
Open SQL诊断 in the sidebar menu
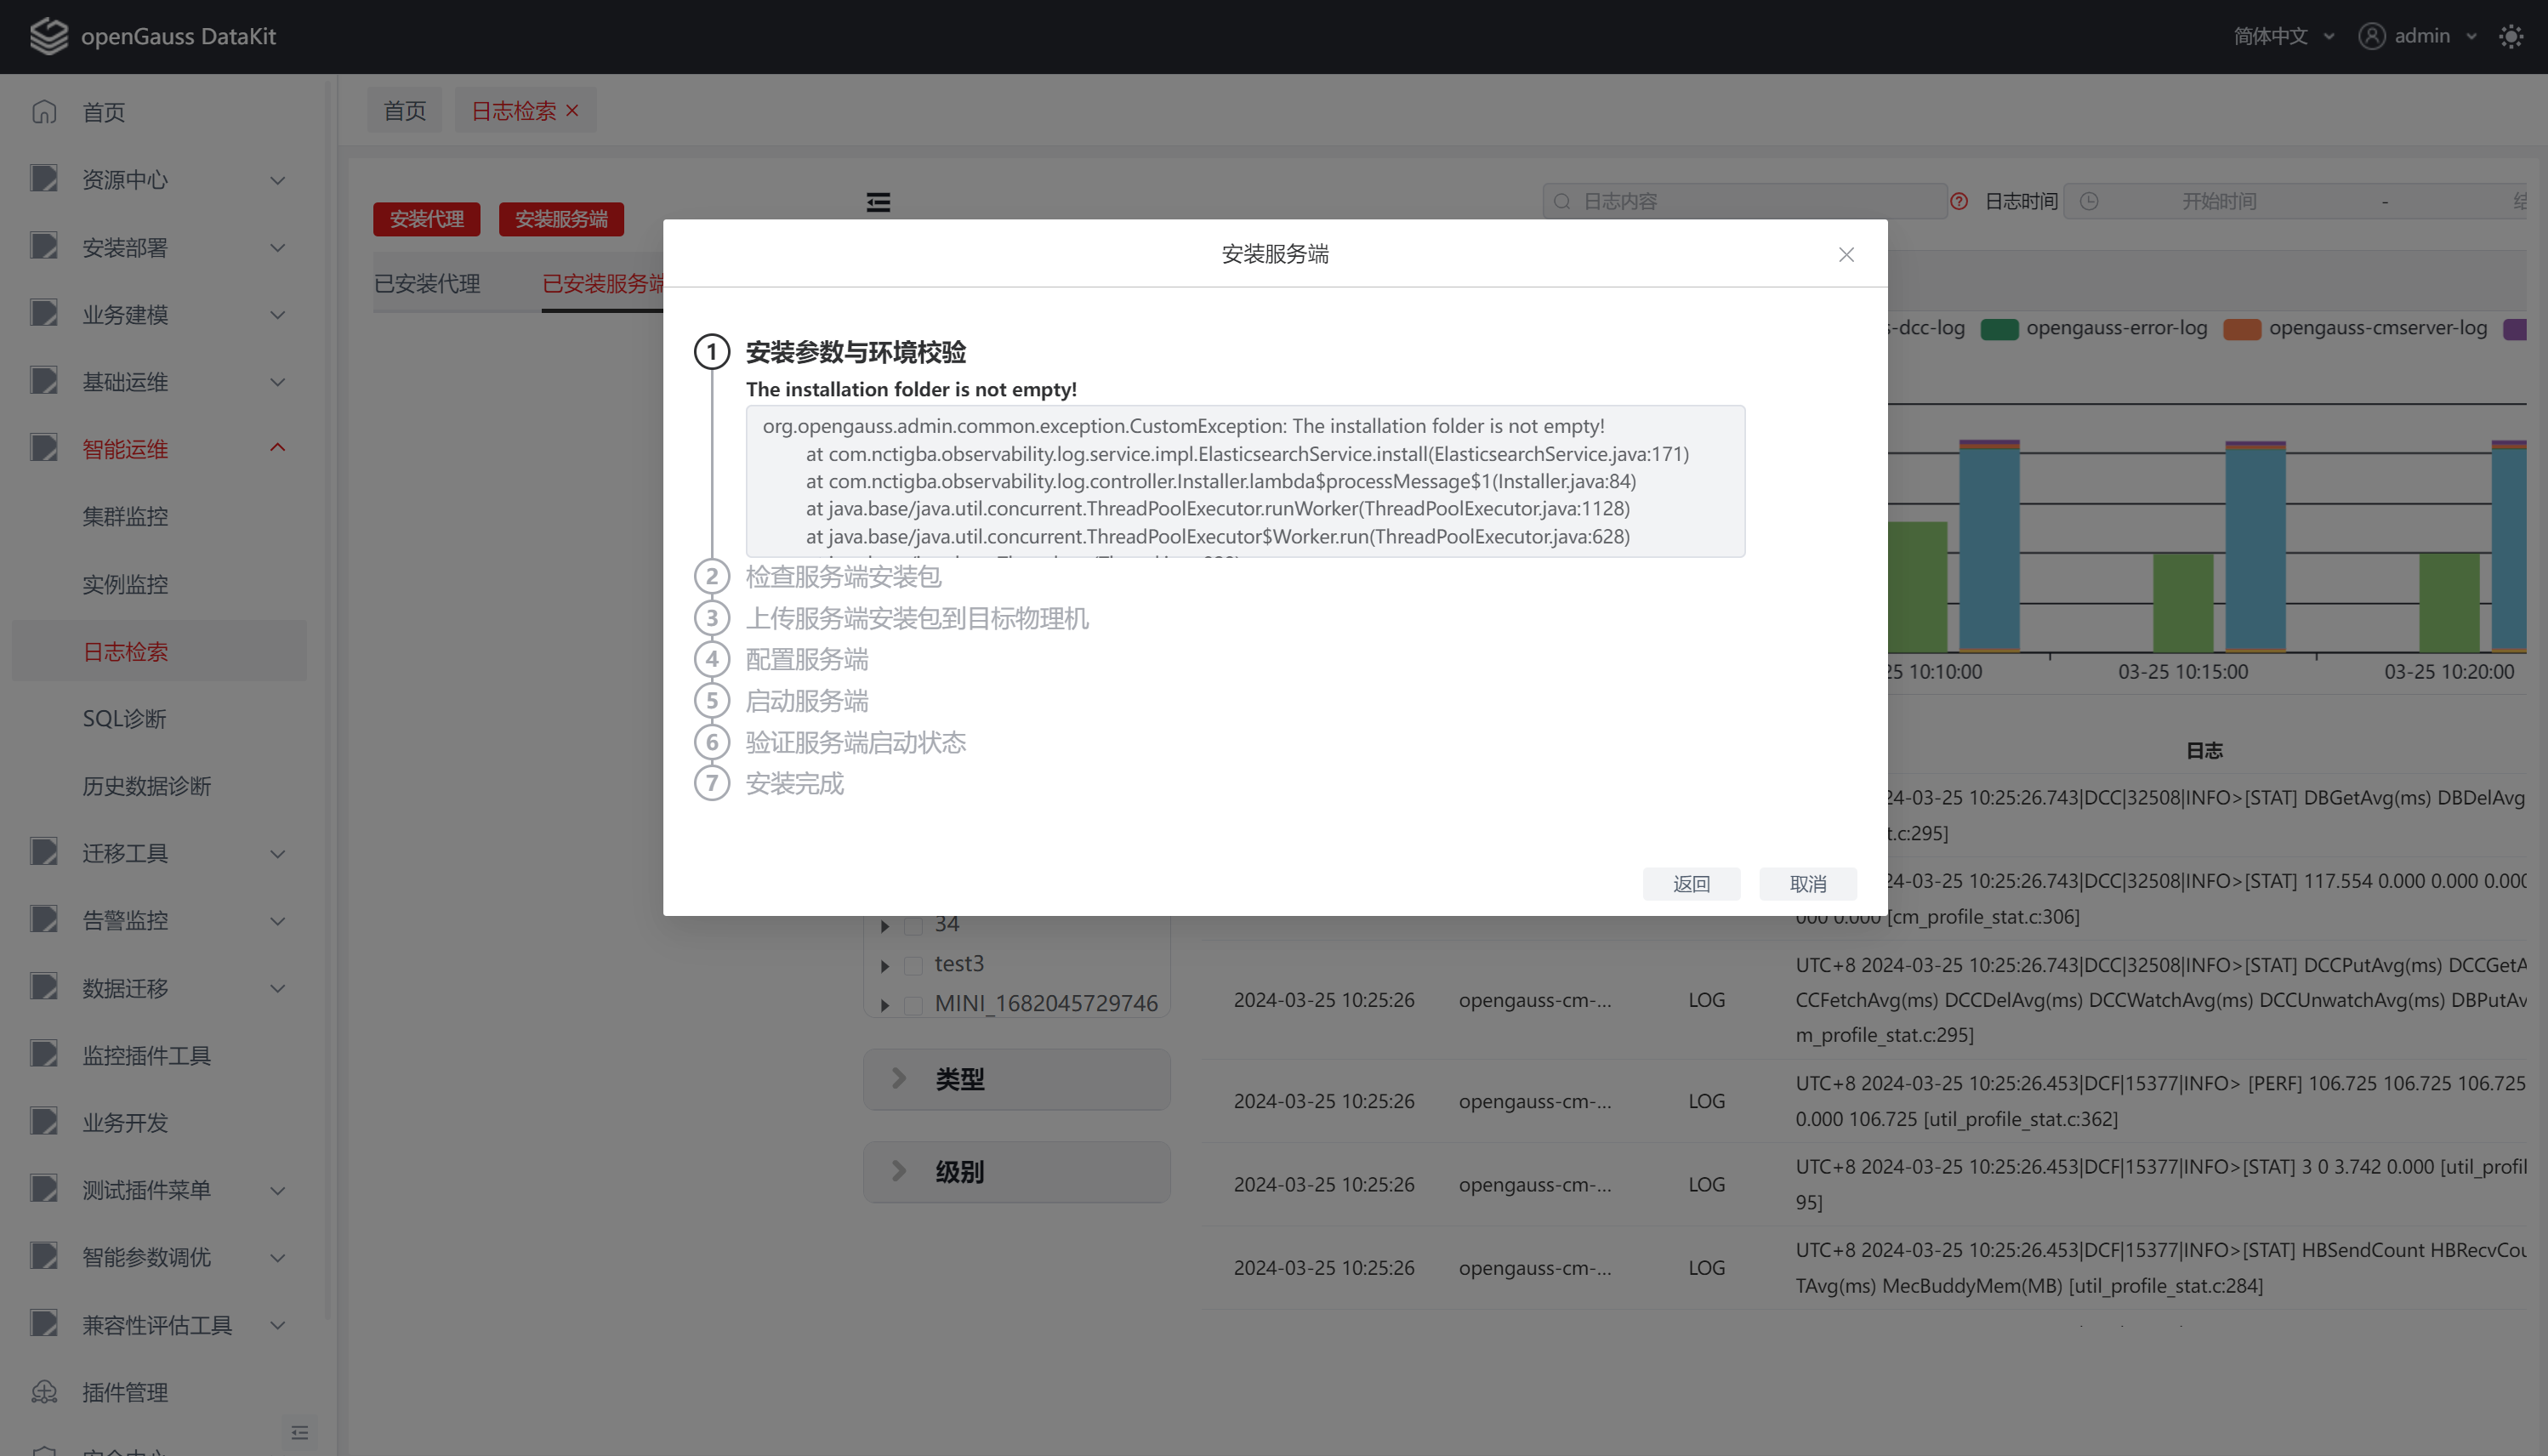click(x=124, y=719)
